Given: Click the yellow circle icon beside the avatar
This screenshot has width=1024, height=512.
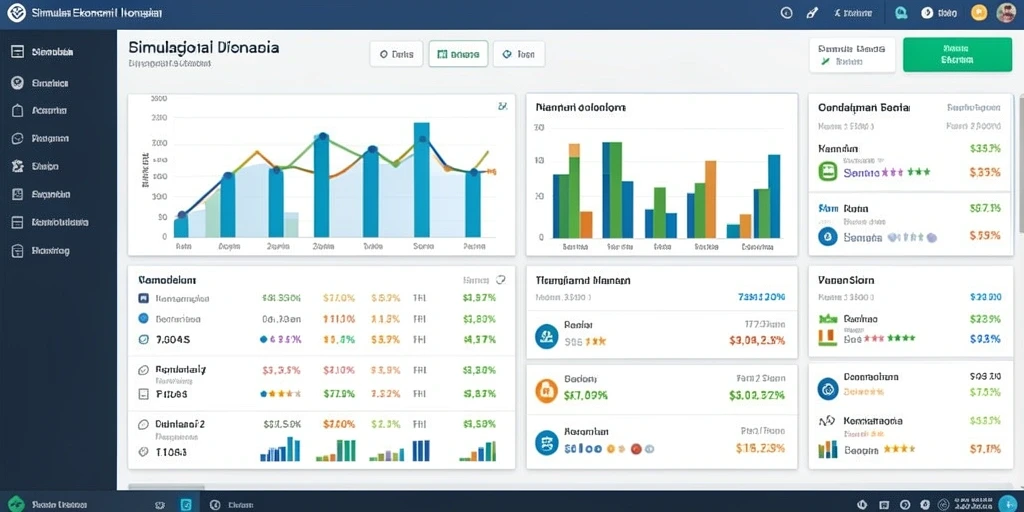Looking at the screenshot, I should pyautogui.click(x=979, y=12).
